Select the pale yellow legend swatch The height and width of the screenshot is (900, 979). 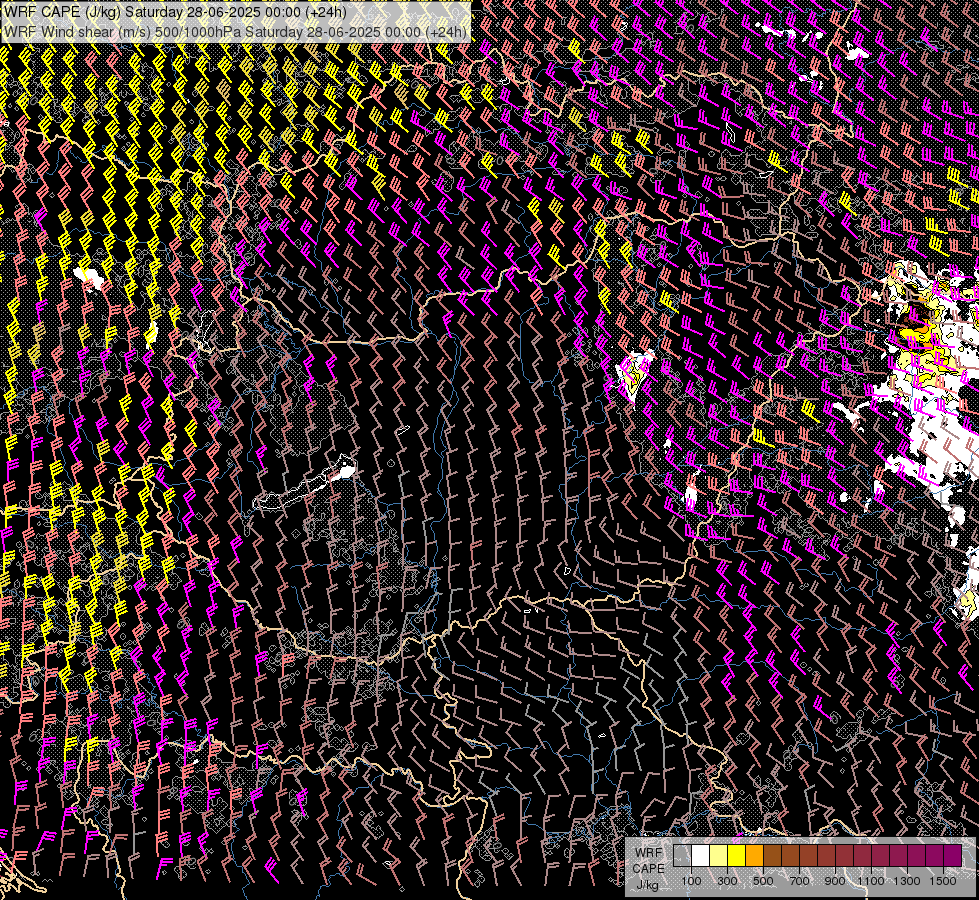(719, 856)
